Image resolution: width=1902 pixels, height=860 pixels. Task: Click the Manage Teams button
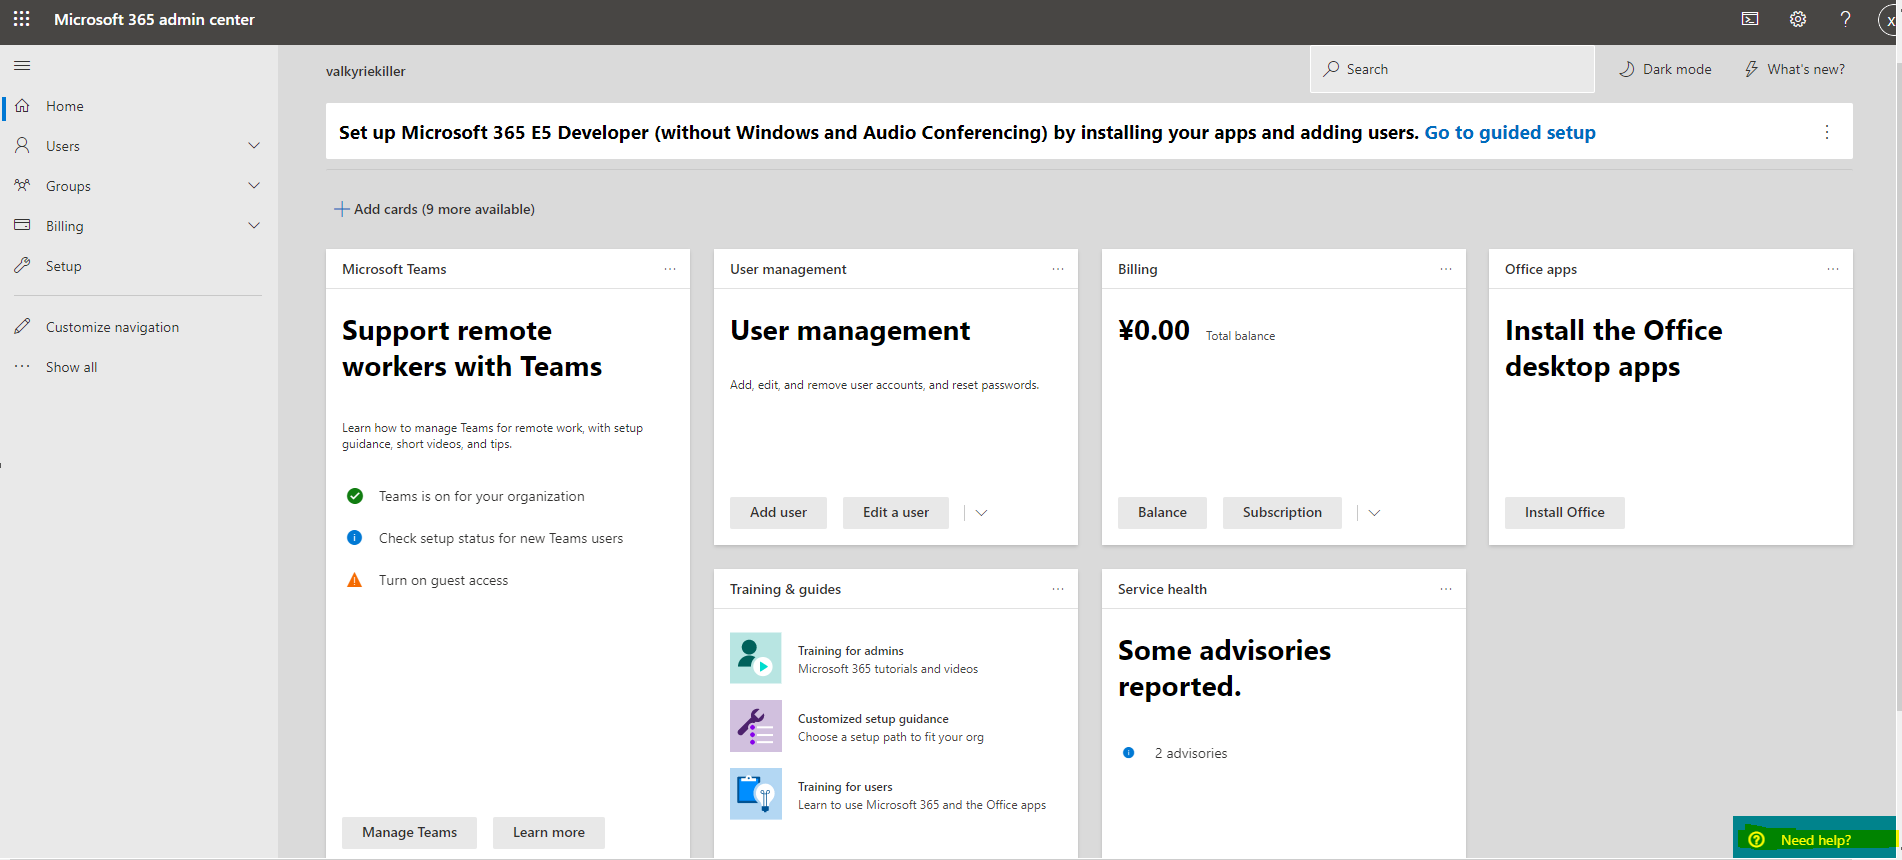pyautogui.click(x=409, y=833)
